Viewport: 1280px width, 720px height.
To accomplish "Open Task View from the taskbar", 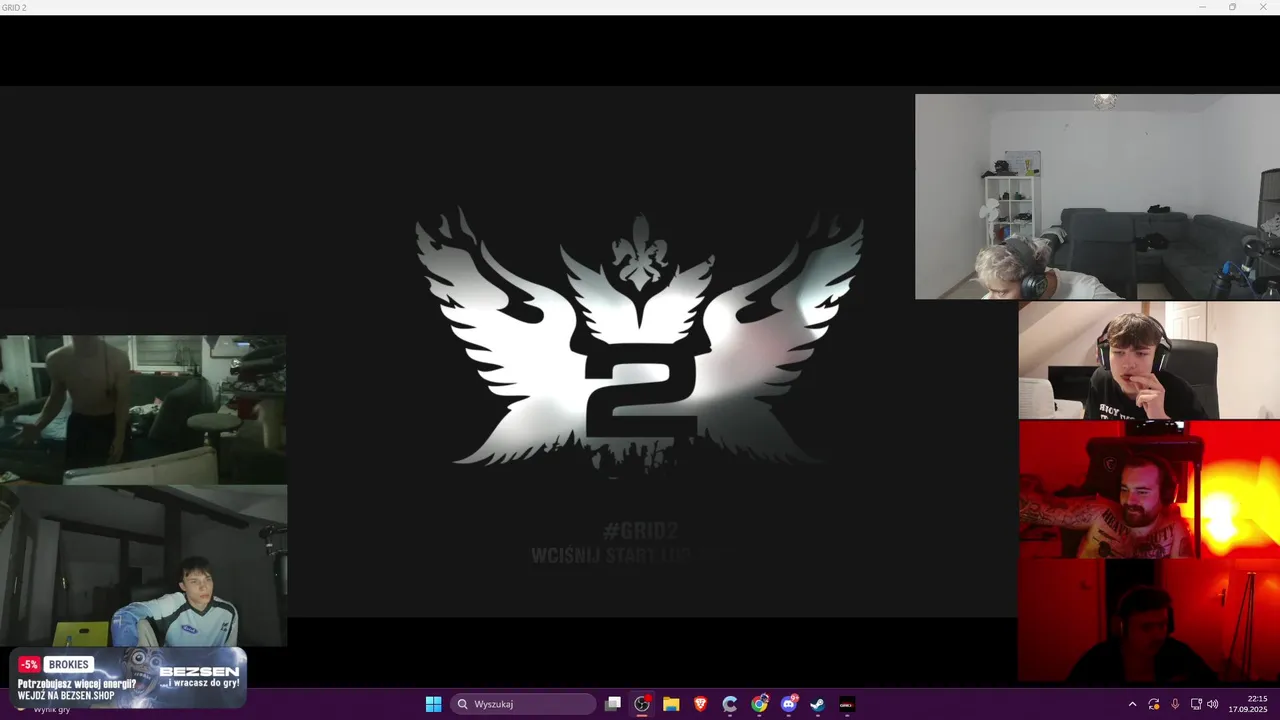I will (613, 704).
